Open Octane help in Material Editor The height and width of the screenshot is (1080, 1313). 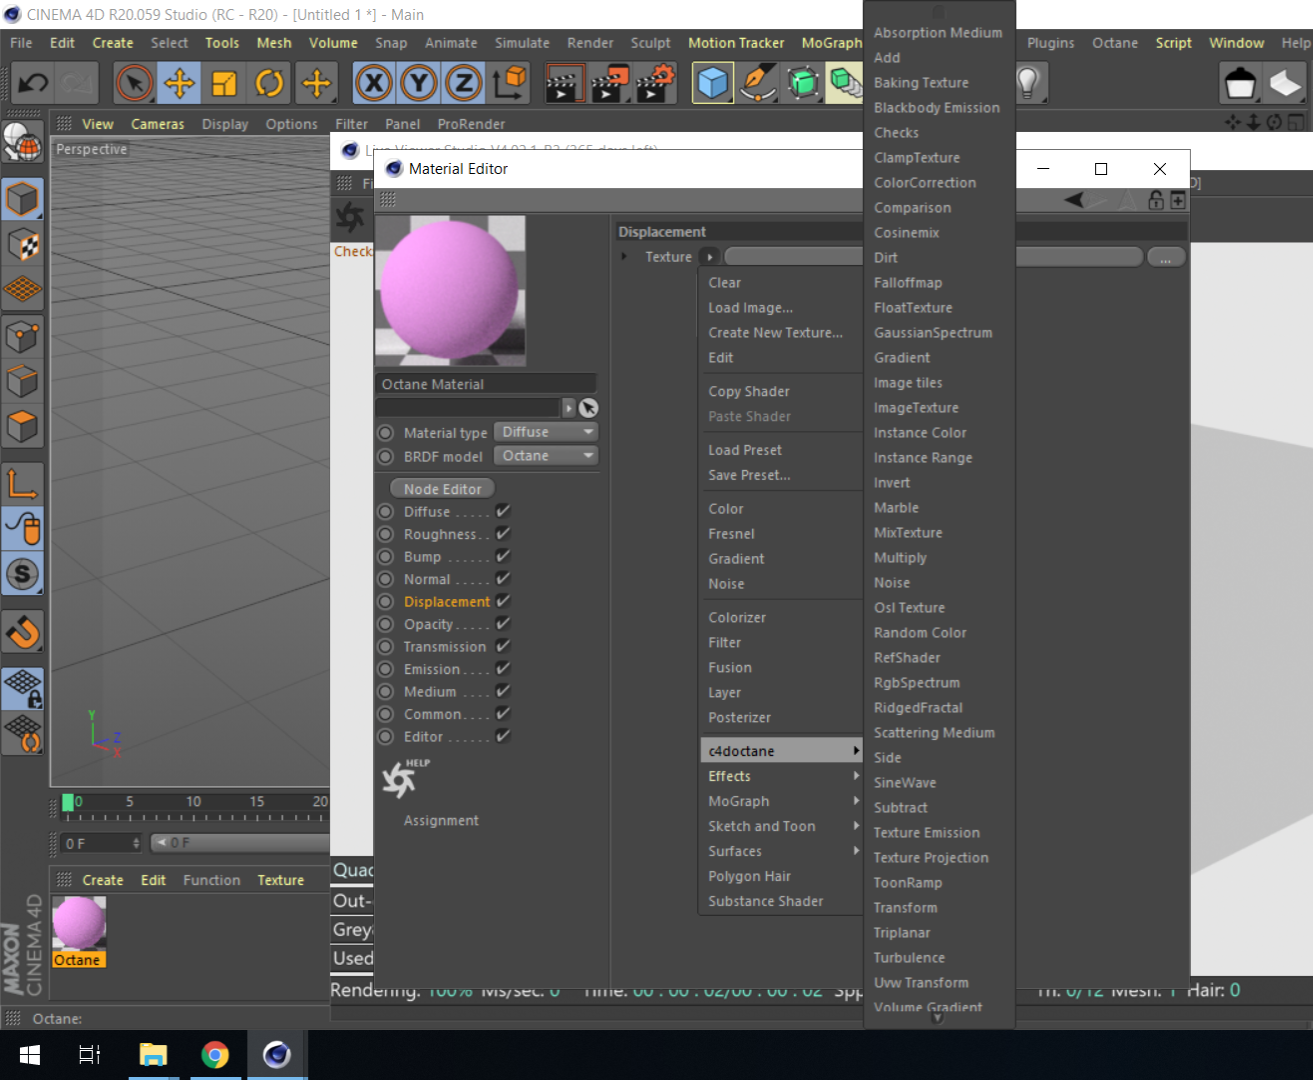coord(404,778)
